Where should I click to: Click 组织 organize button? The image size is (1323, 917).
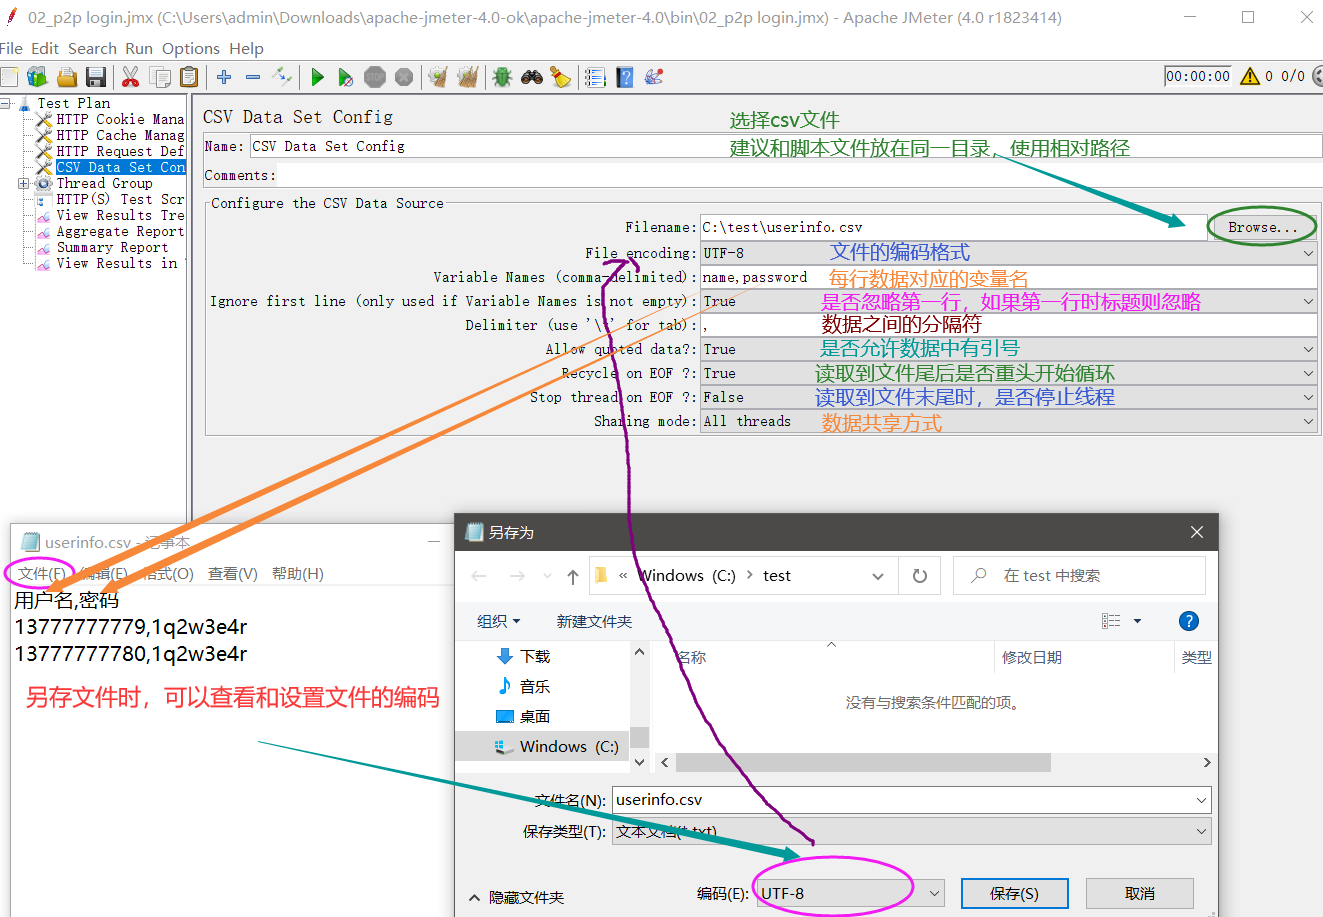click(498, 621)
